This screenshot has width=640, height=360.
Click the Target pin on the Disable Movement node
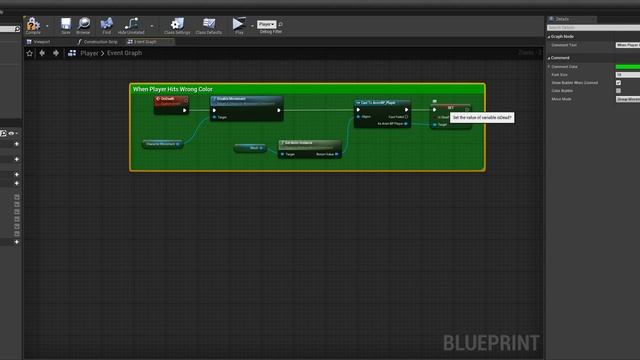(215, 117)
